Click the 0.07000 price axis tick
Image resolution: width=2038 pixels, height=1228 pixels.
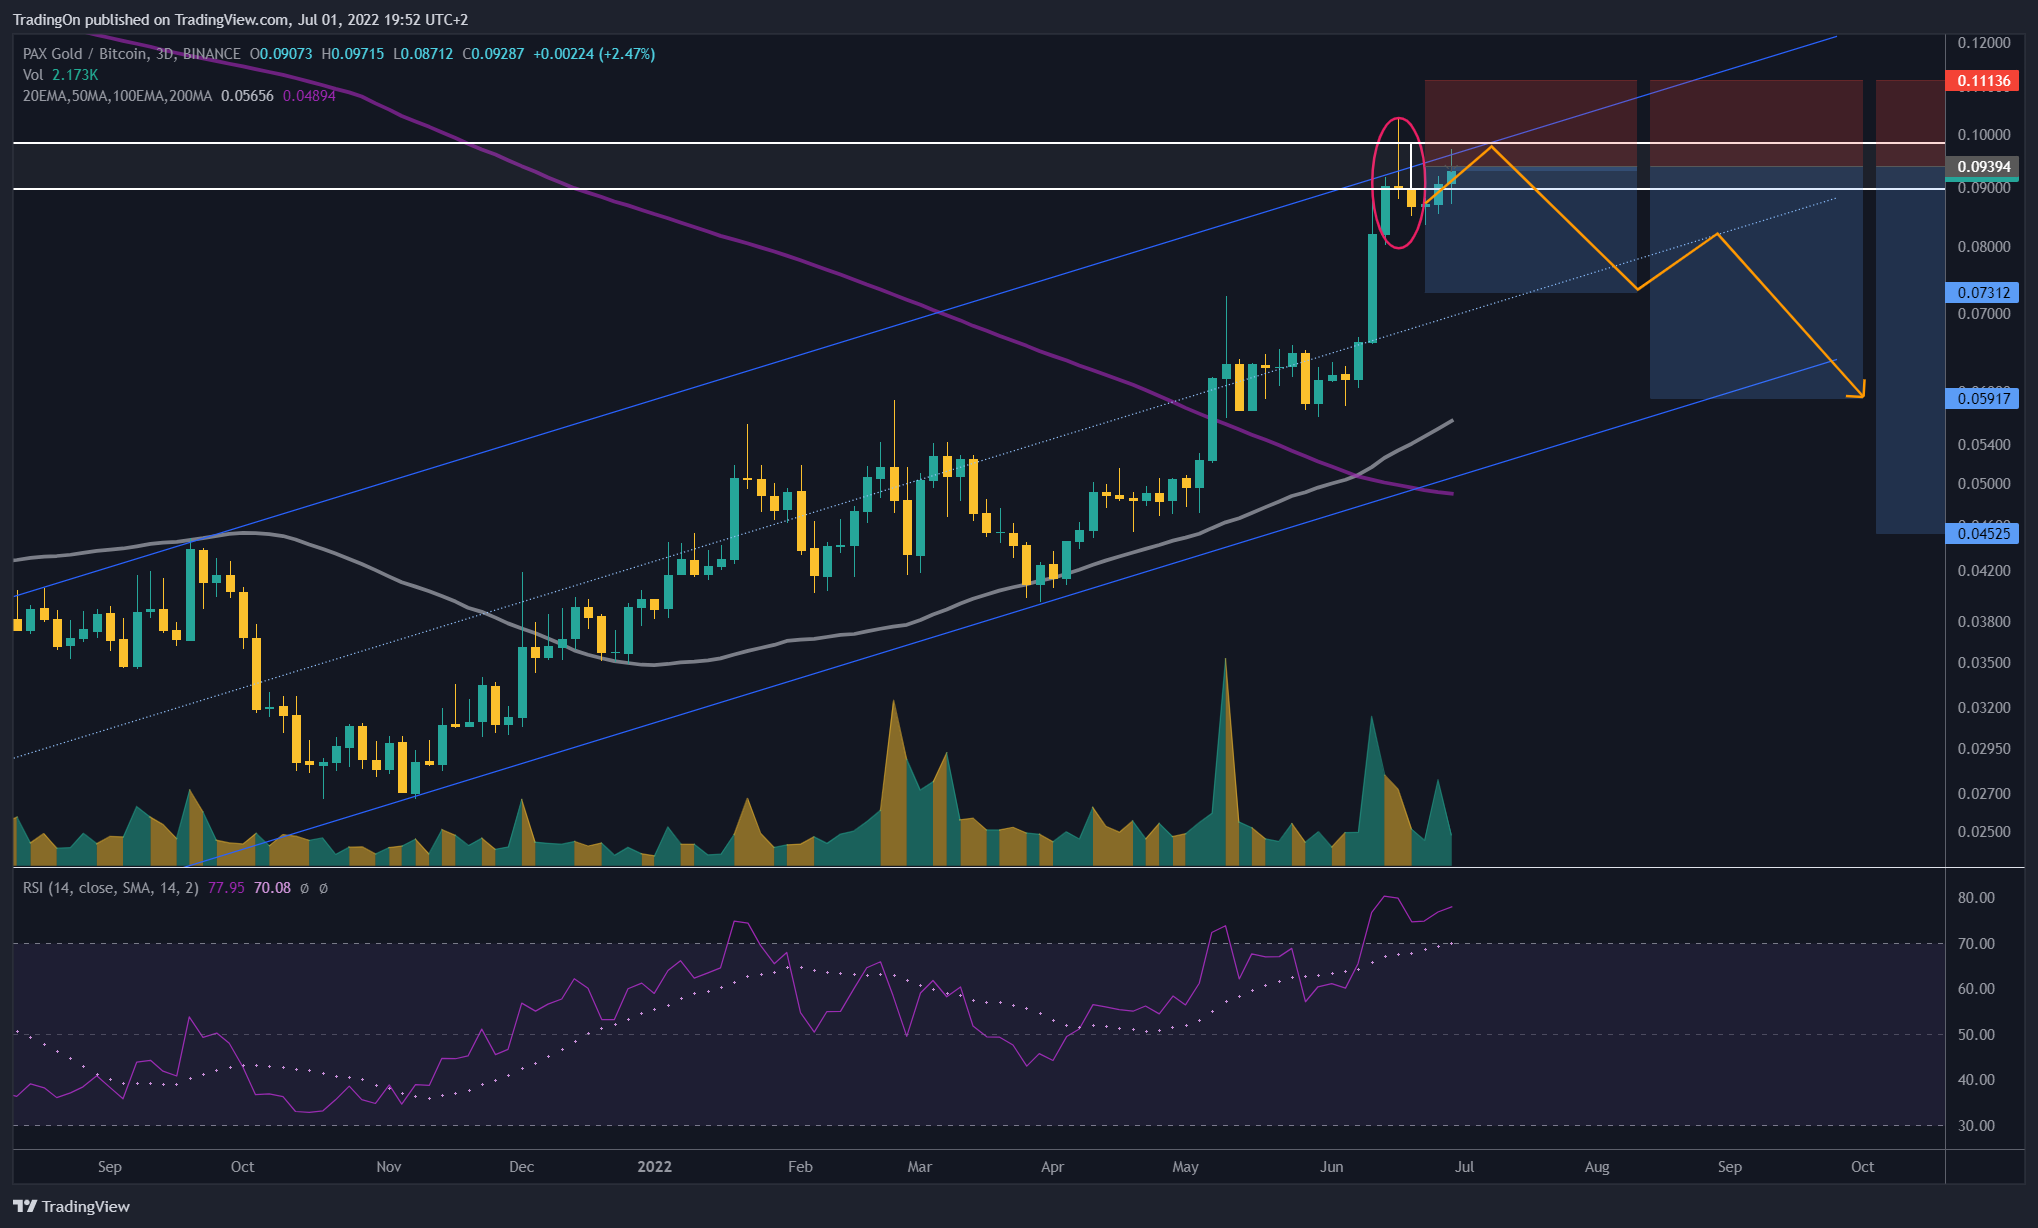(1983, 314)
